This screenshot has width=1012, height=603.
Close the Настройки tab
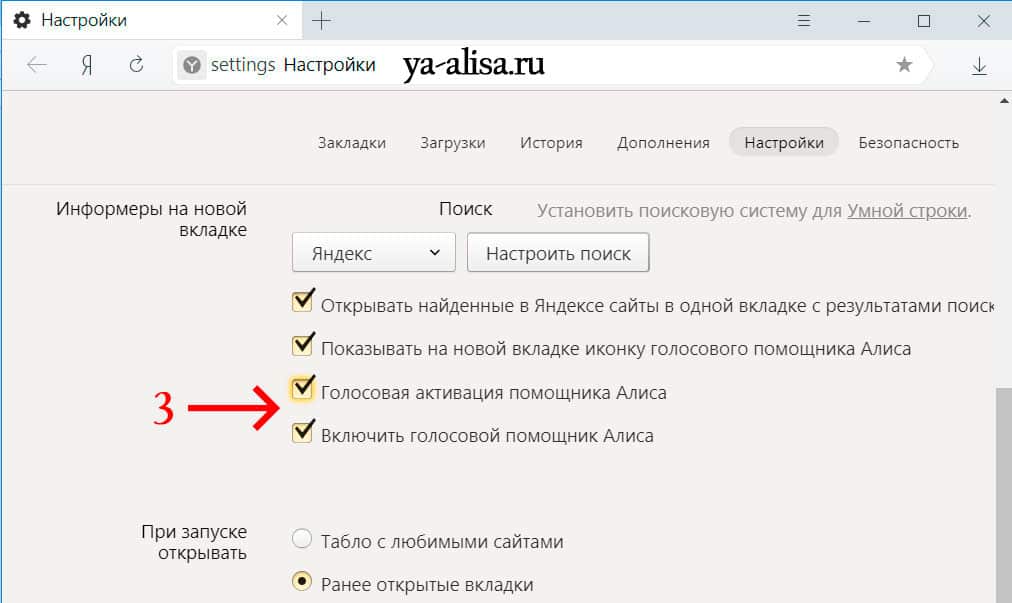click(282, 21)
